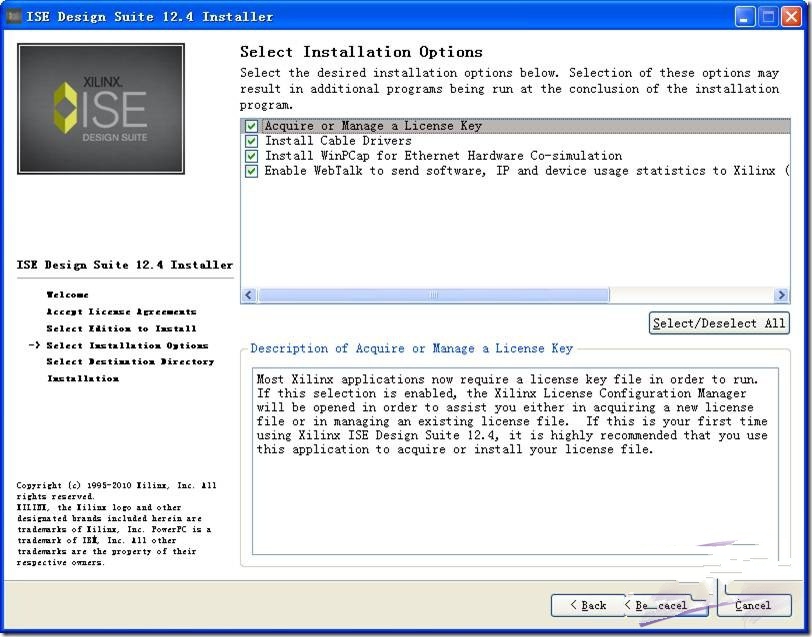Select 'Acquire or Manage a License Key' row
The width and height of the screenshot is (812, 637).
click(516, 126)
